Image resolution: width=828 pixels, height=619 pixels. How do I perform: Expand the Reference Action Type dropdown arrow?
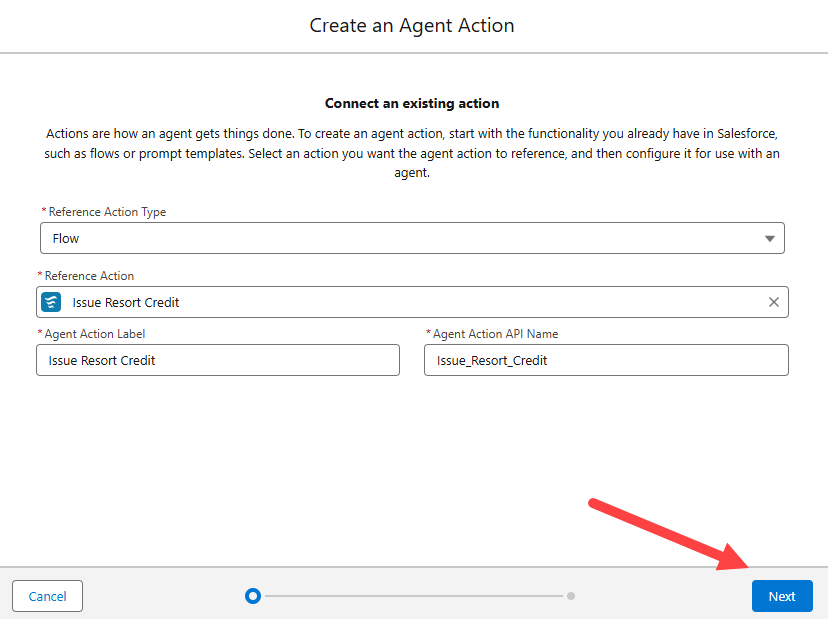coord(769,239)
